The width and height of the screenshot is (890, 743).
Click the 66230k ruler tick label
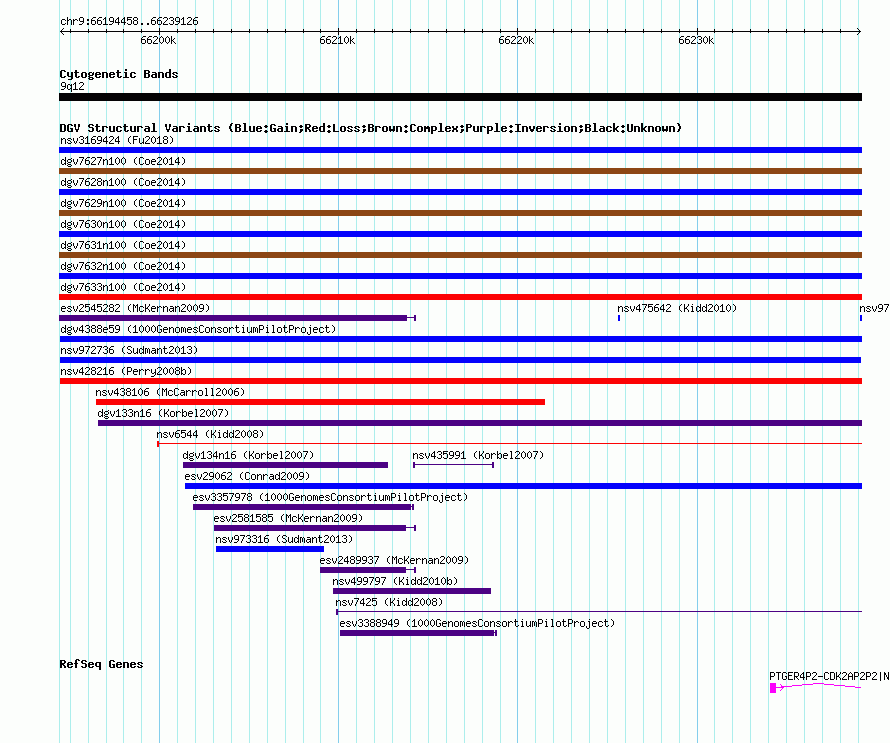696,40
